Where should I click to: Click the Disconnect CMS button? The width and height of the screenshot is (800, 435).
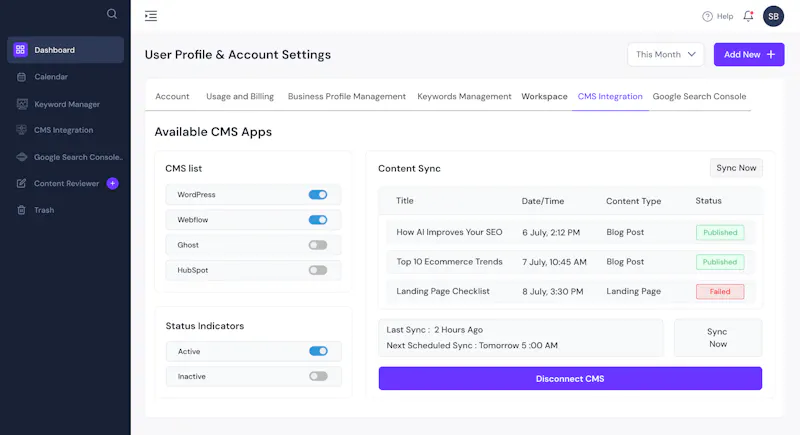pyautogui.click(x=570, y=378)
